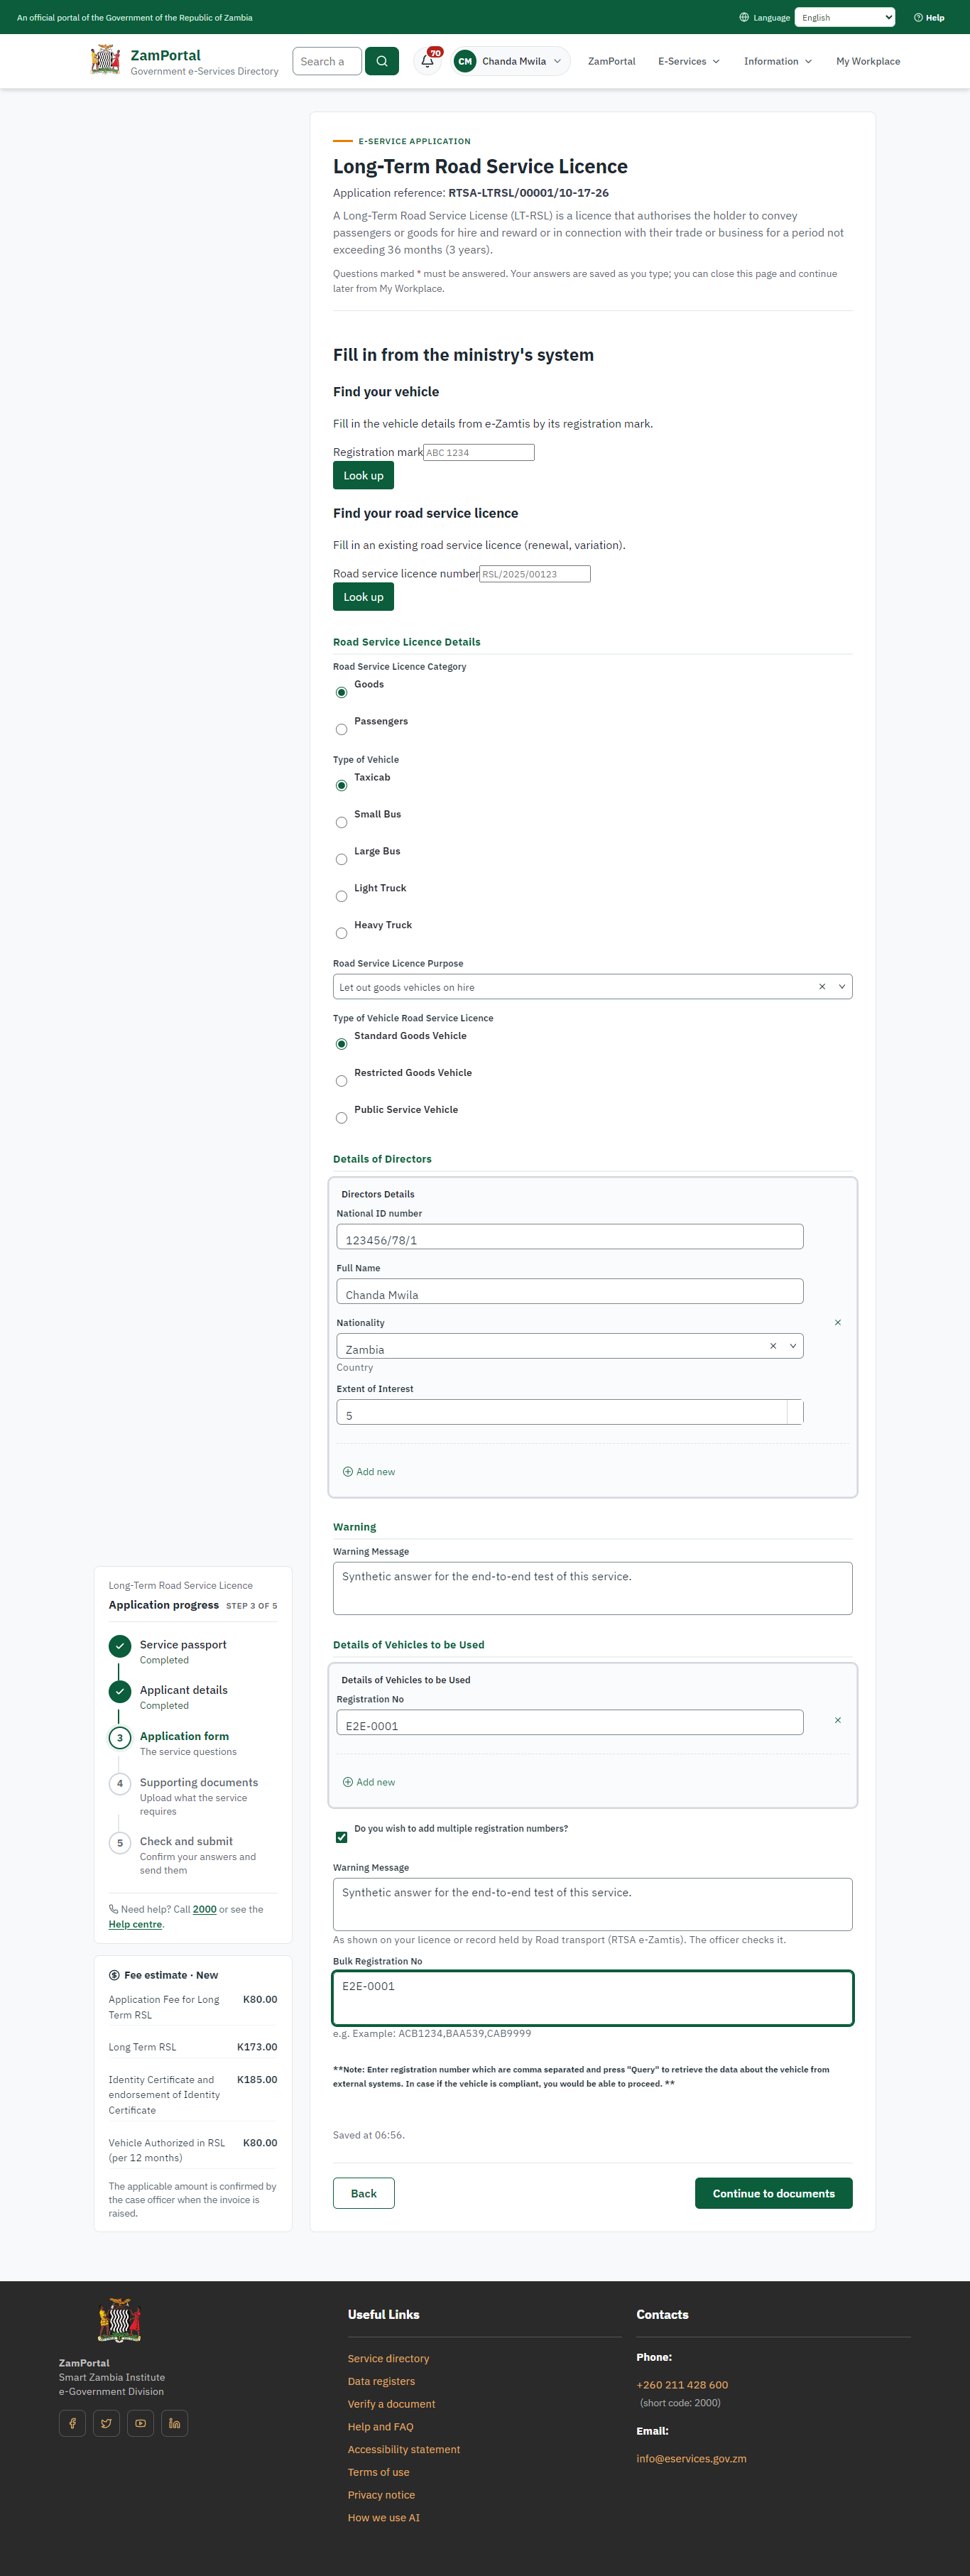Toggle multiple registration numbers checkbox
This screenshot has width=970, height=2576.
(341, 1837)
